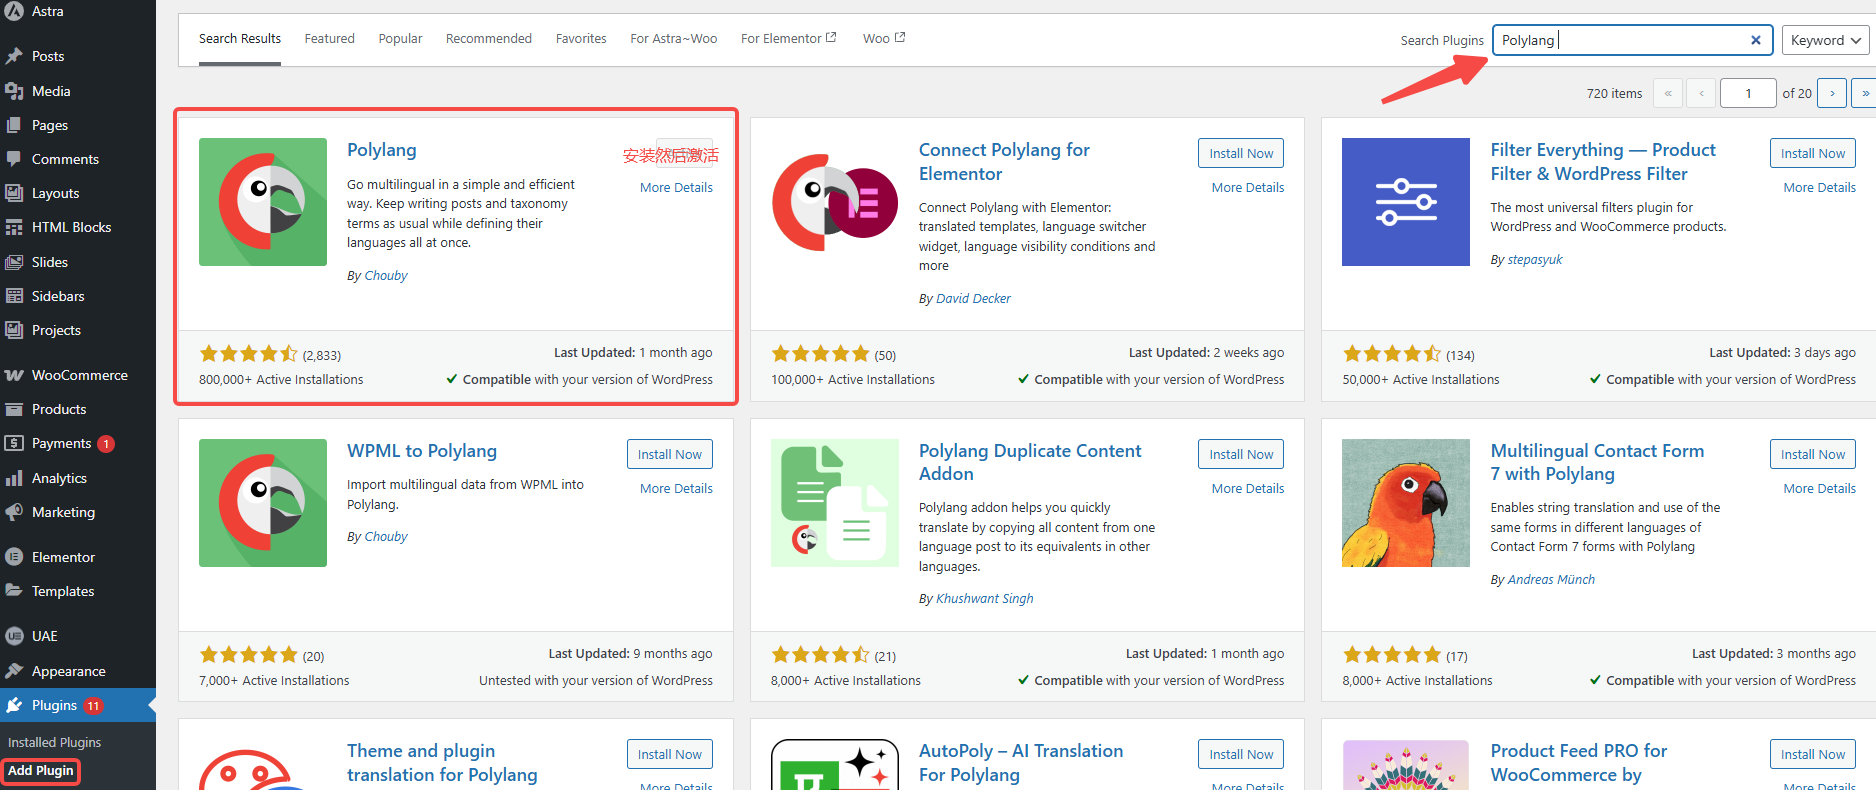Click the Comments bubble icon
The height and width of the screenshot is (790, 1876).
(14, 159)
